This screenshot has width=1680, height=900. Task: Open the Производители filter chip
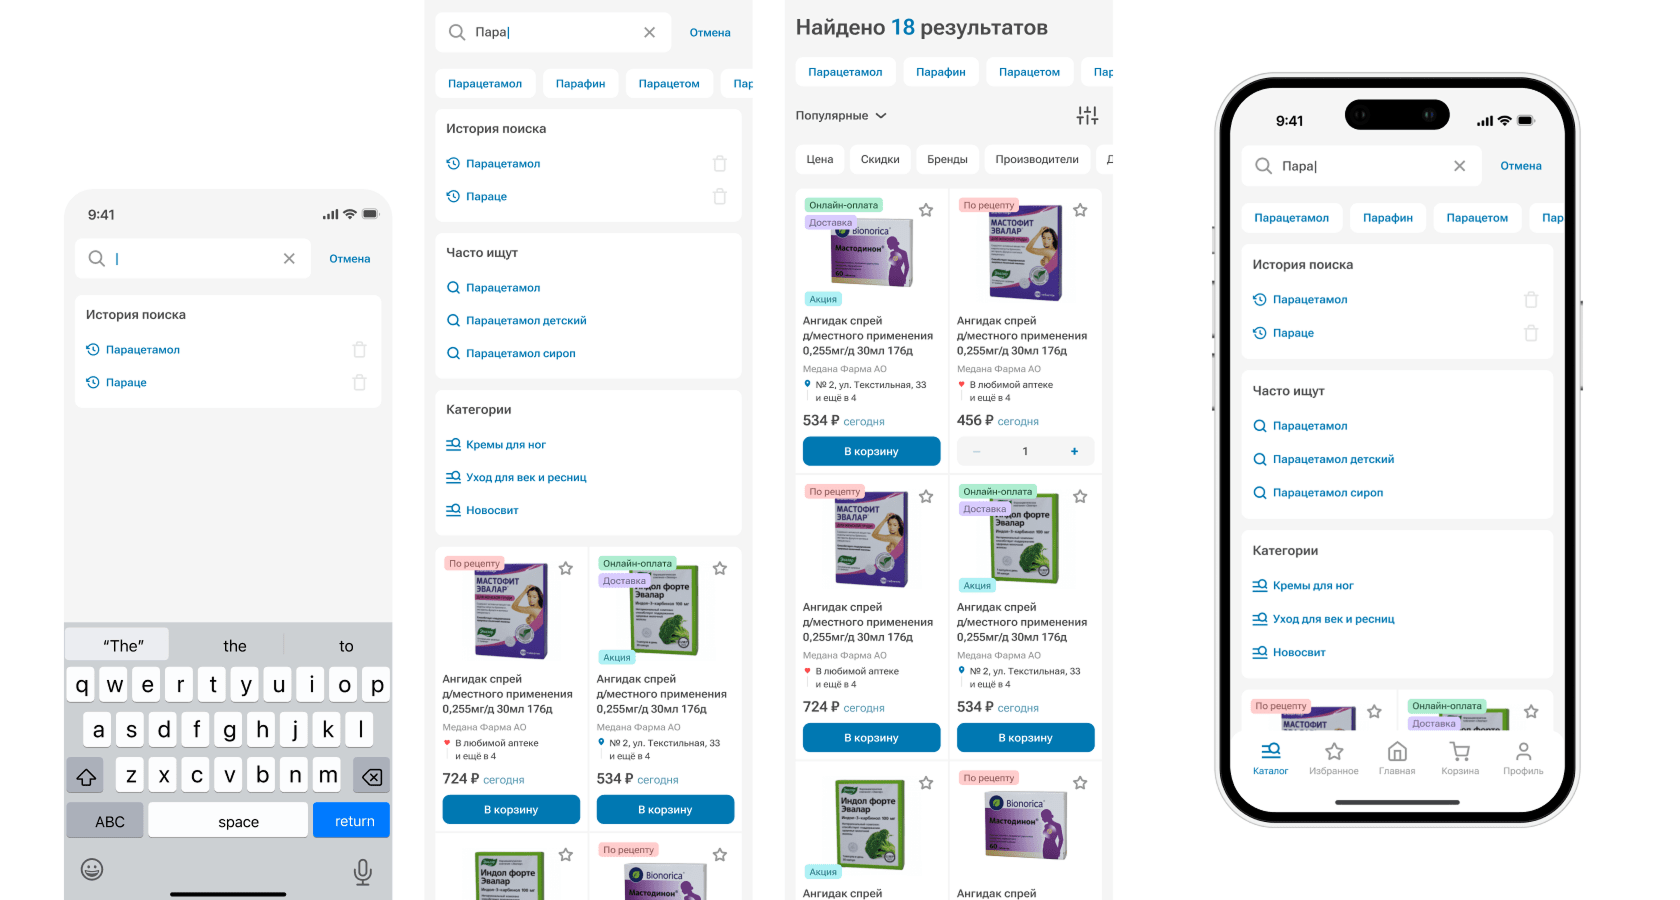(1037, 159)
